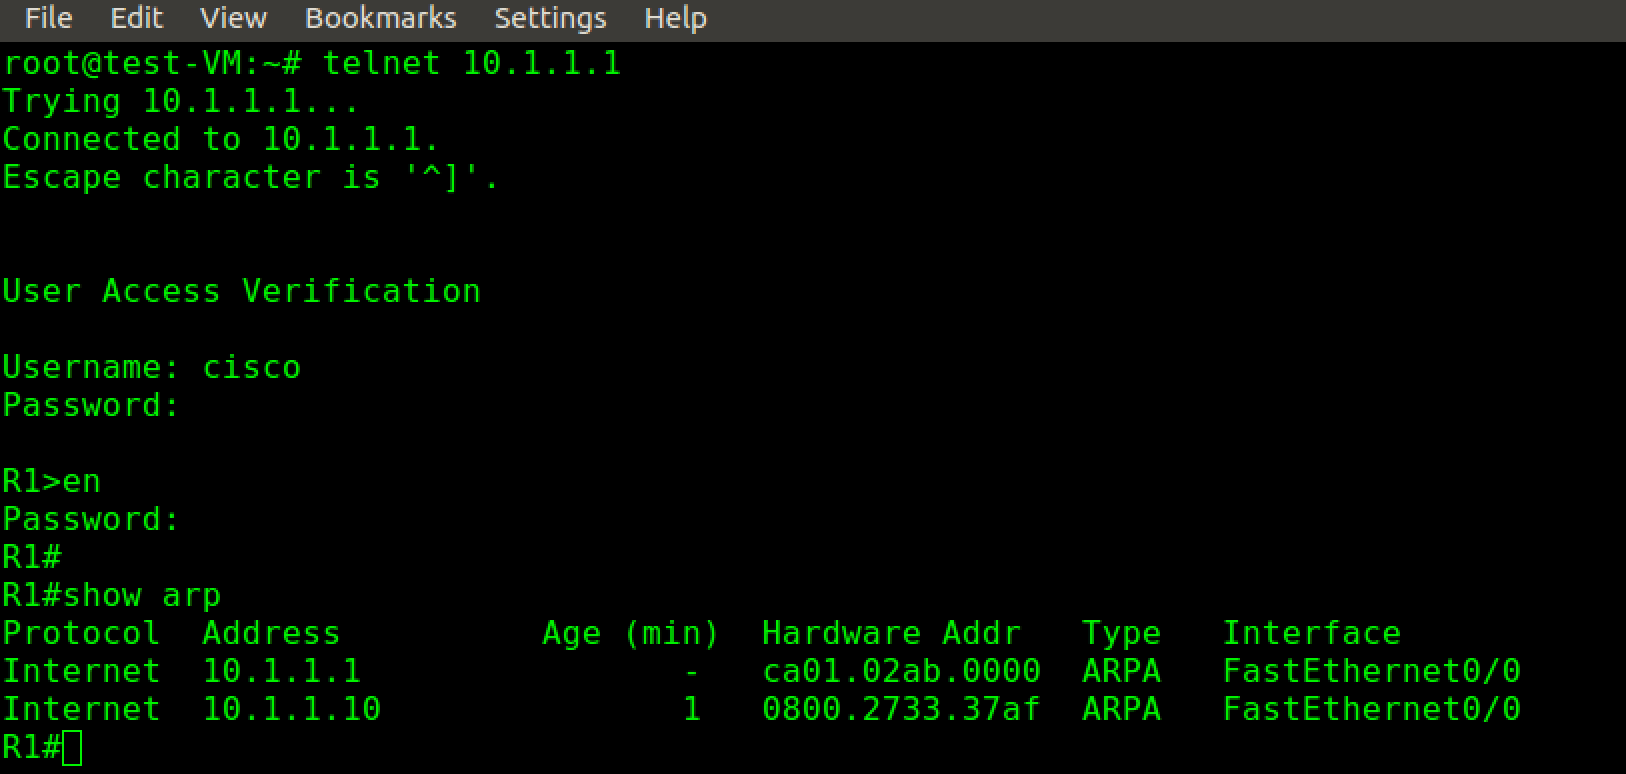Click the terminal cursor at final R1# prompt
Viewport: 1626px width, 774px height.
pos(72,747)
